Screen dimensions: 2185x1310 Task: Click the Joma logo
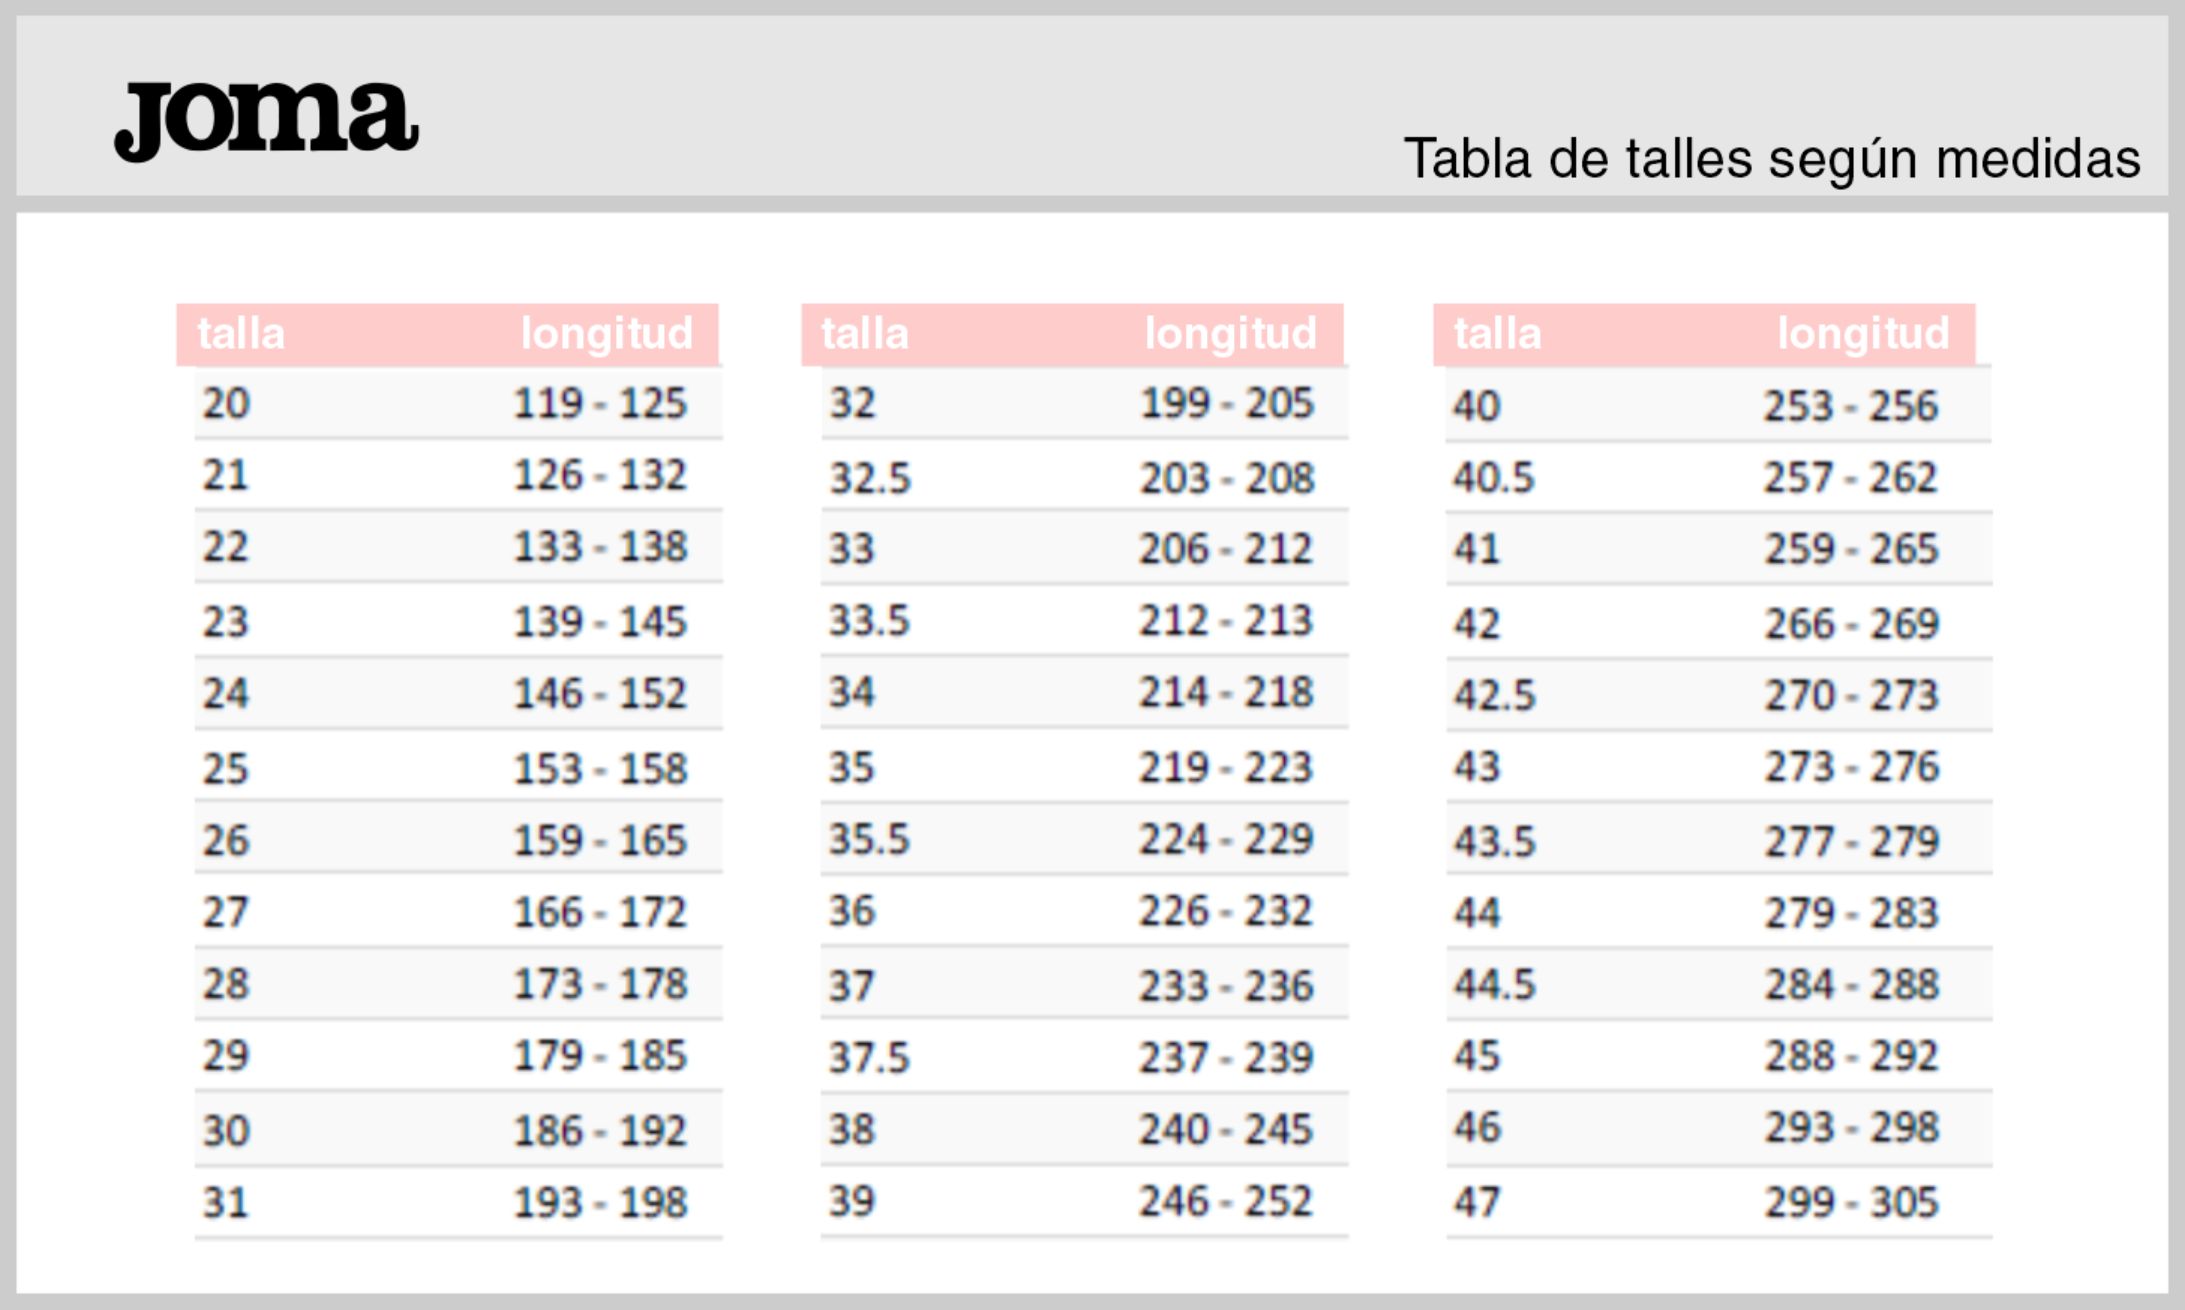pyautogui.click(x=266, y=120)
